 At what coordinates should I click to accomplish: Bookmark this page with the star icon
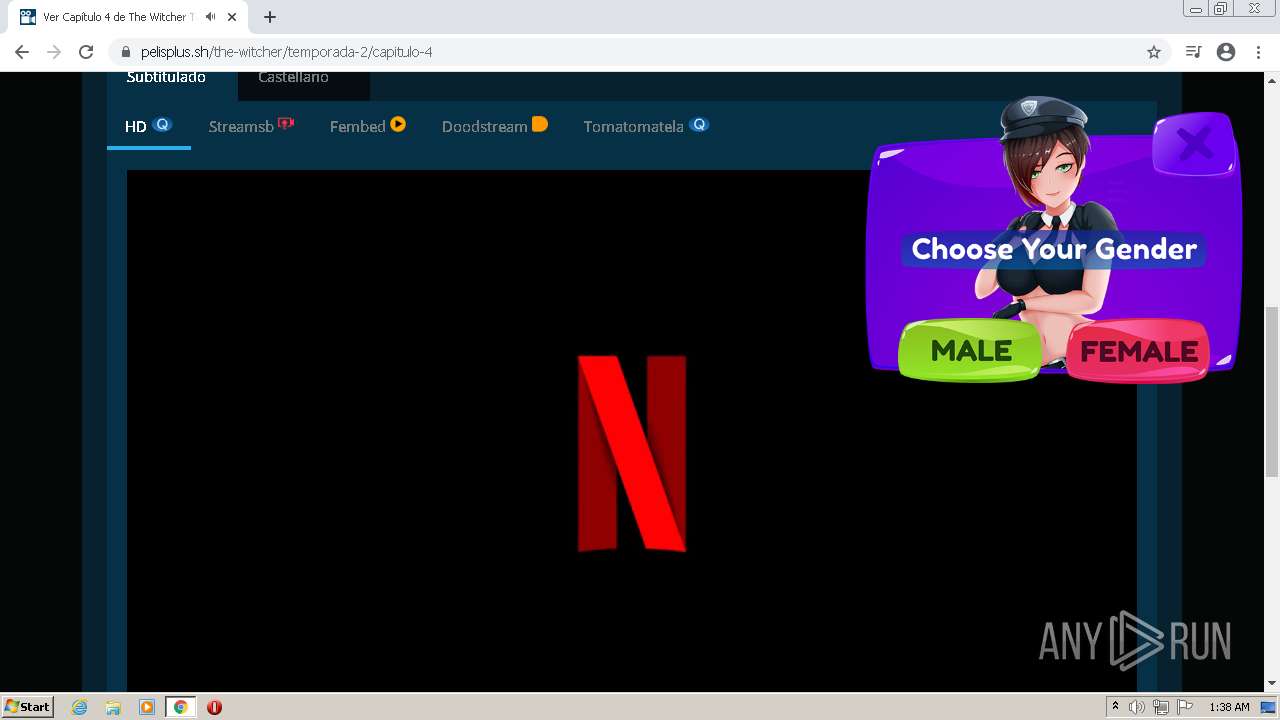[1154, 52]
